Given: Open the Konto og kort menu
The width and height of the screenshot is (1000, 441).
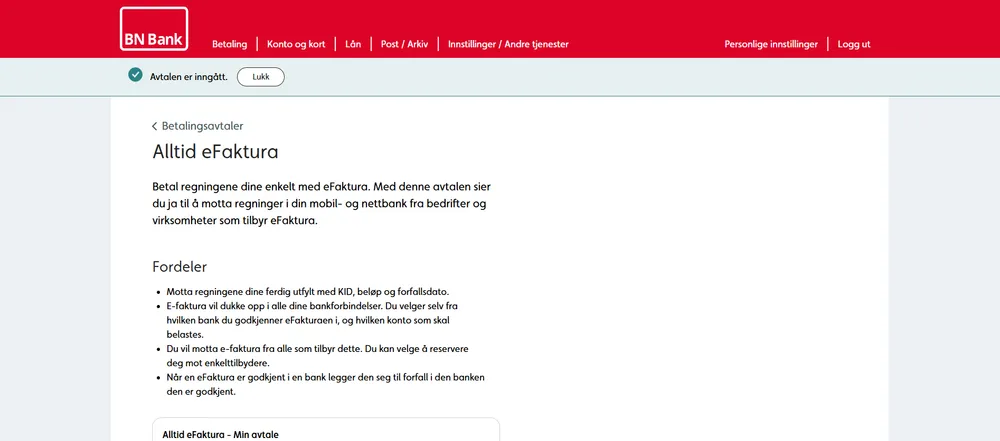Looking at the screenshot, I should click(296, 44).
